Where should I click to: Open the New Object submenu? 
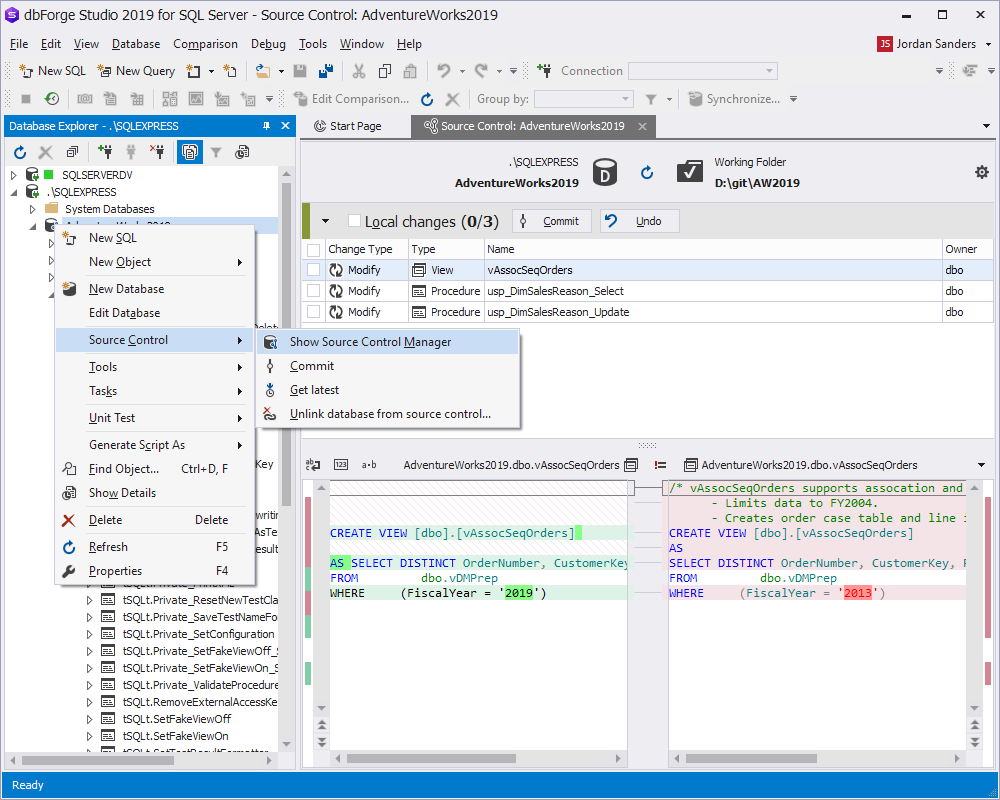(x=155, y=262)
